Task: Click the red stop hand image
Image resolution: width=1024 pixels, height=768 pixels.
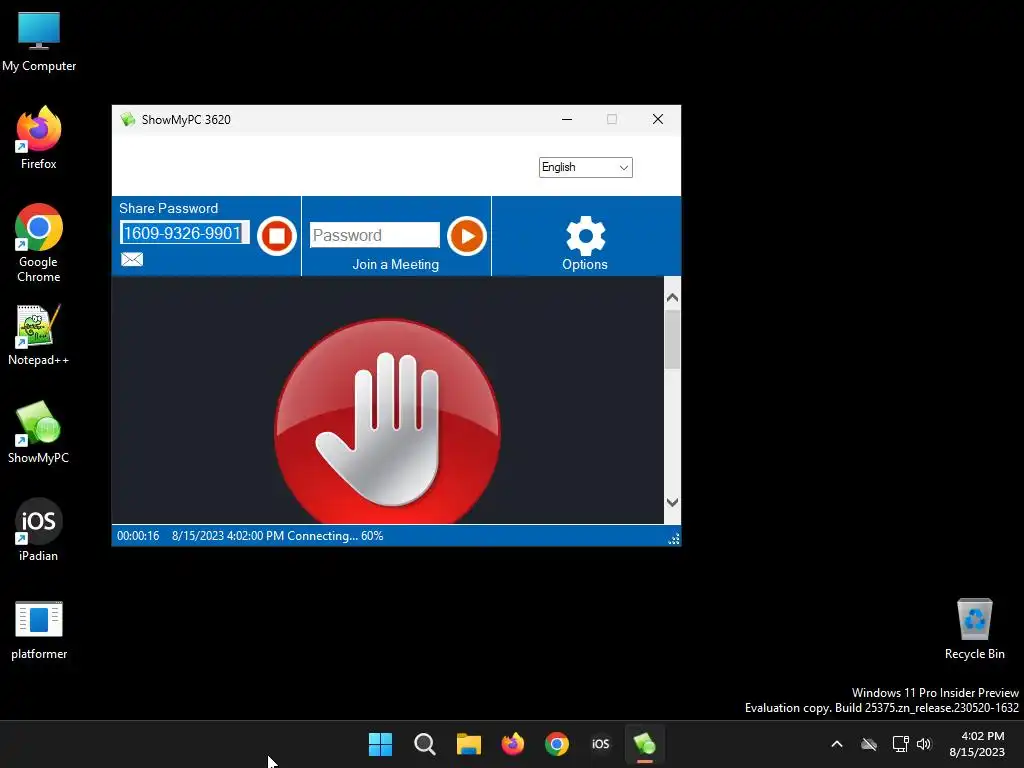Action: tap(387, 421)
